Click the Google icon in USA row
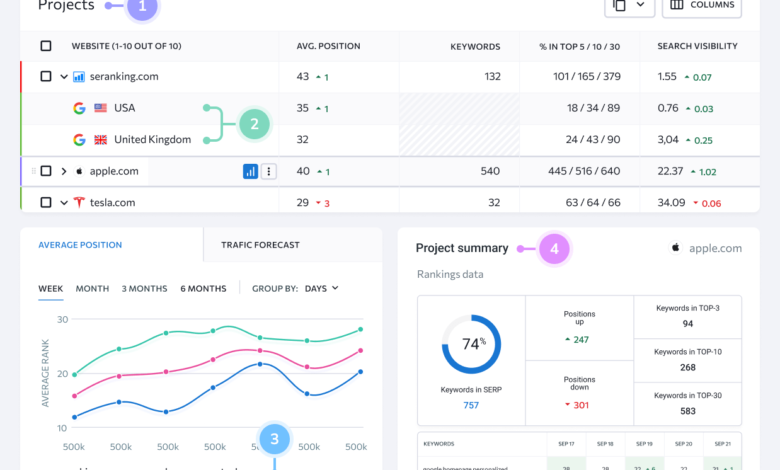 (79, 108)
